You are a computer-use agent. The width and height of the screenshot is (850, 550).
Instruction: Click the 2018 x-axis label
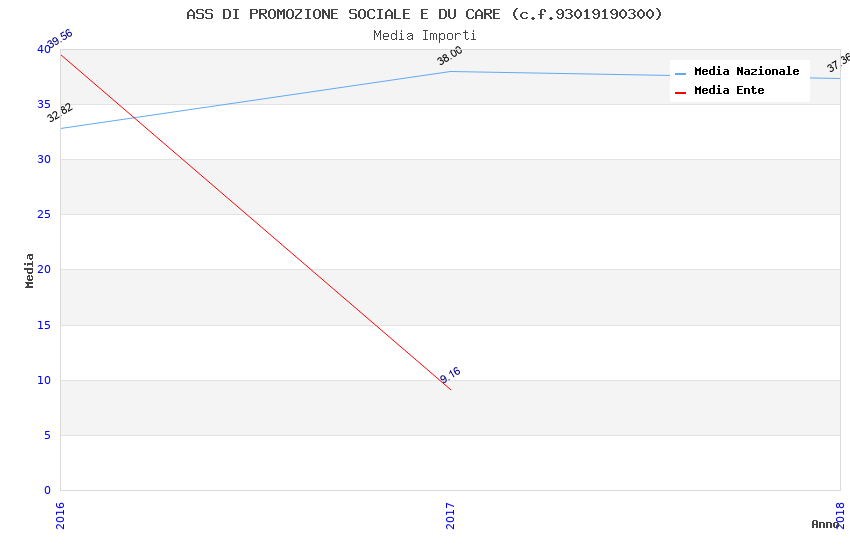(840, 515)
